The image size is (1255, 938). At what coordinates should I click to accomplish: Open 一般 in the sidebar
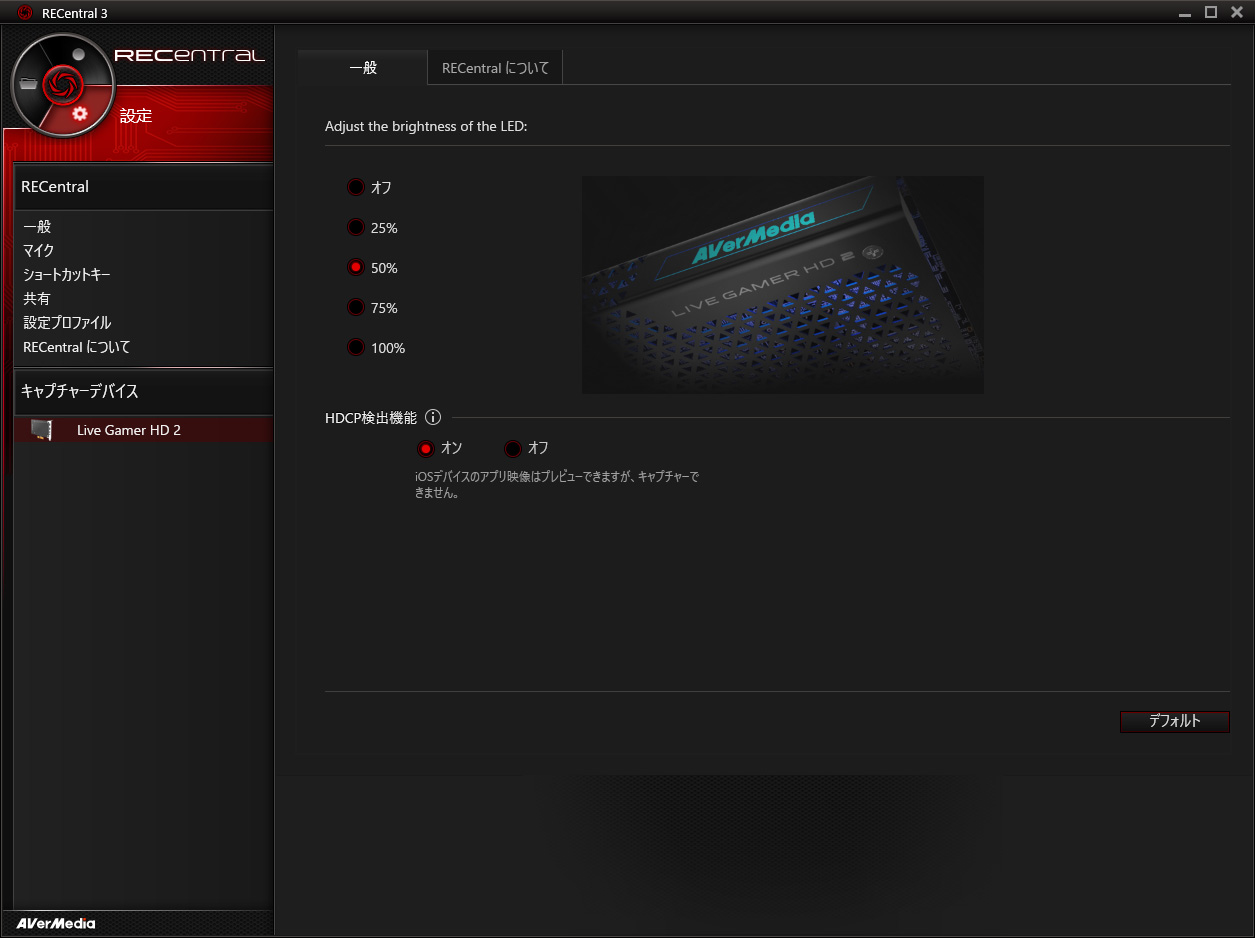37,227
